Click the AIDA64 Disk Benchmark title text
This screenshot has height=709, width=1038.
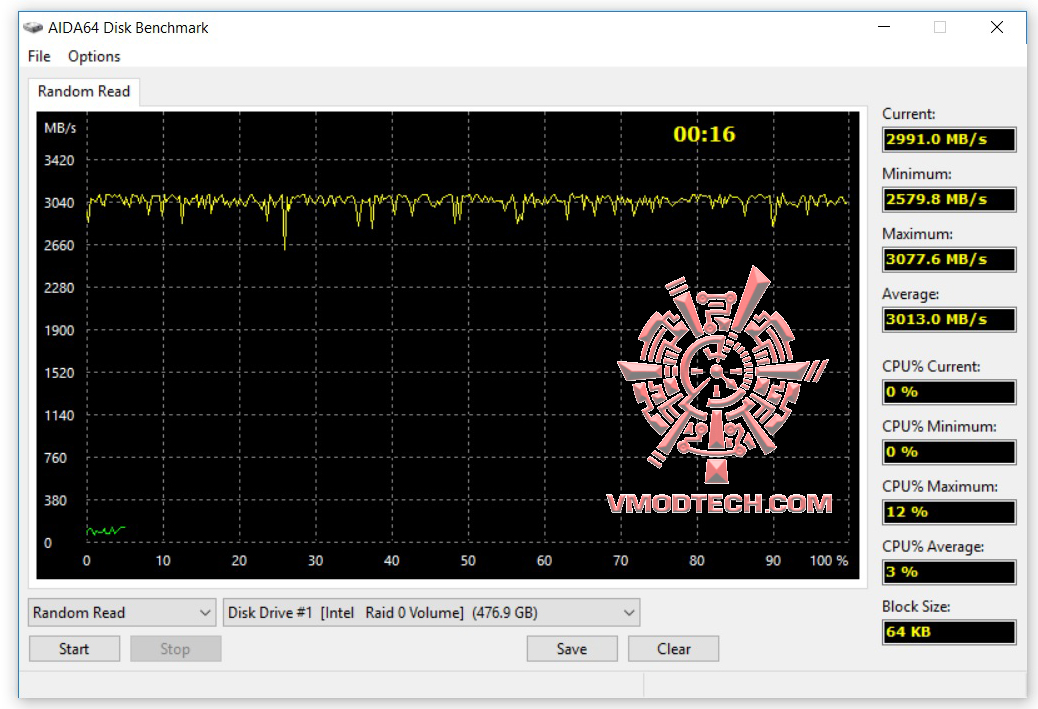click(x=128, y=28)
